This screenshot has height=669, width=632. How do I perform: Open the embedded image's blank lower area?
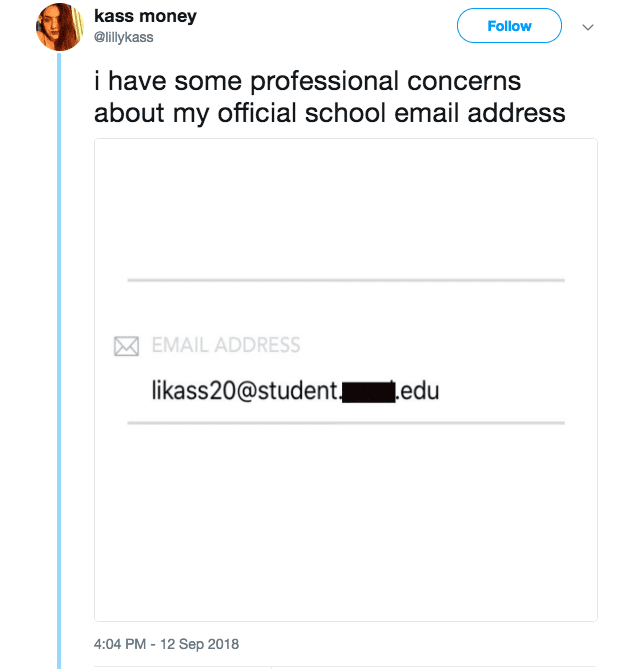[x=346, y=530]
